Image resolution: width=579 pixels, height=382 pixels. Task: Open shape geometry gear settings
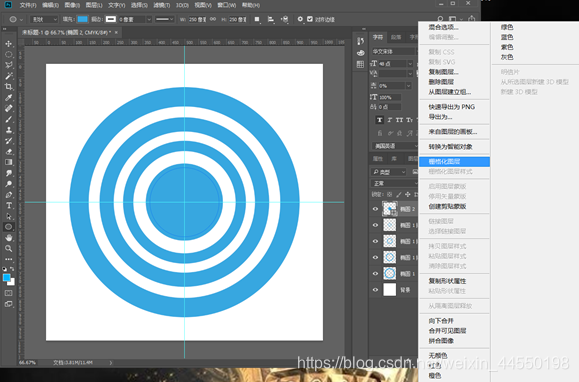300,19
